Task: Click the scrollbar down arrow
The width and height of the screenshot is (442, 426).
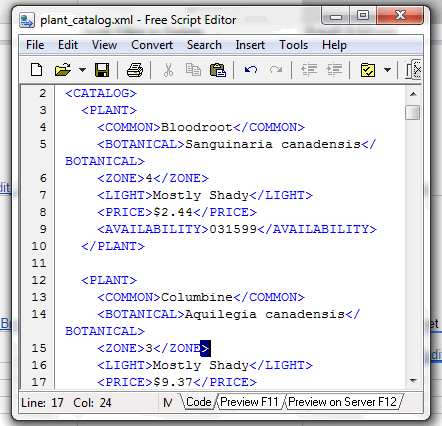Action: click(413, 380)
